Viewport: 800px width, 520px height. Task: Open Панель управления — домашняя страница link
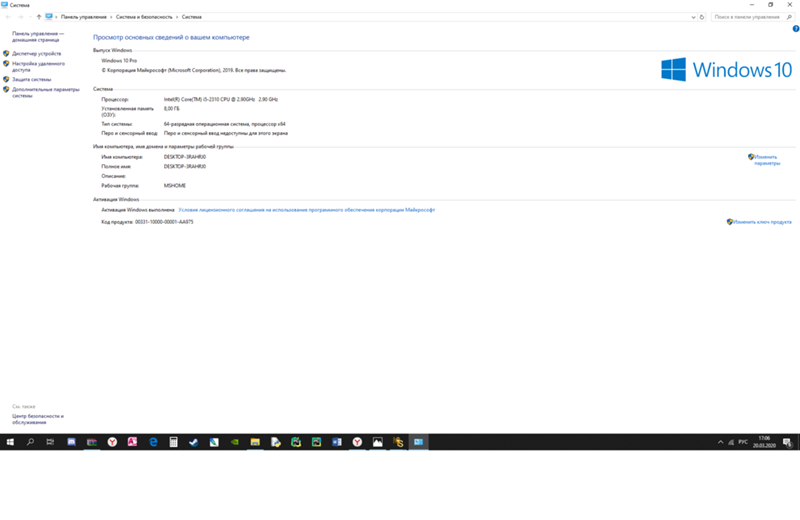point(38,37)
